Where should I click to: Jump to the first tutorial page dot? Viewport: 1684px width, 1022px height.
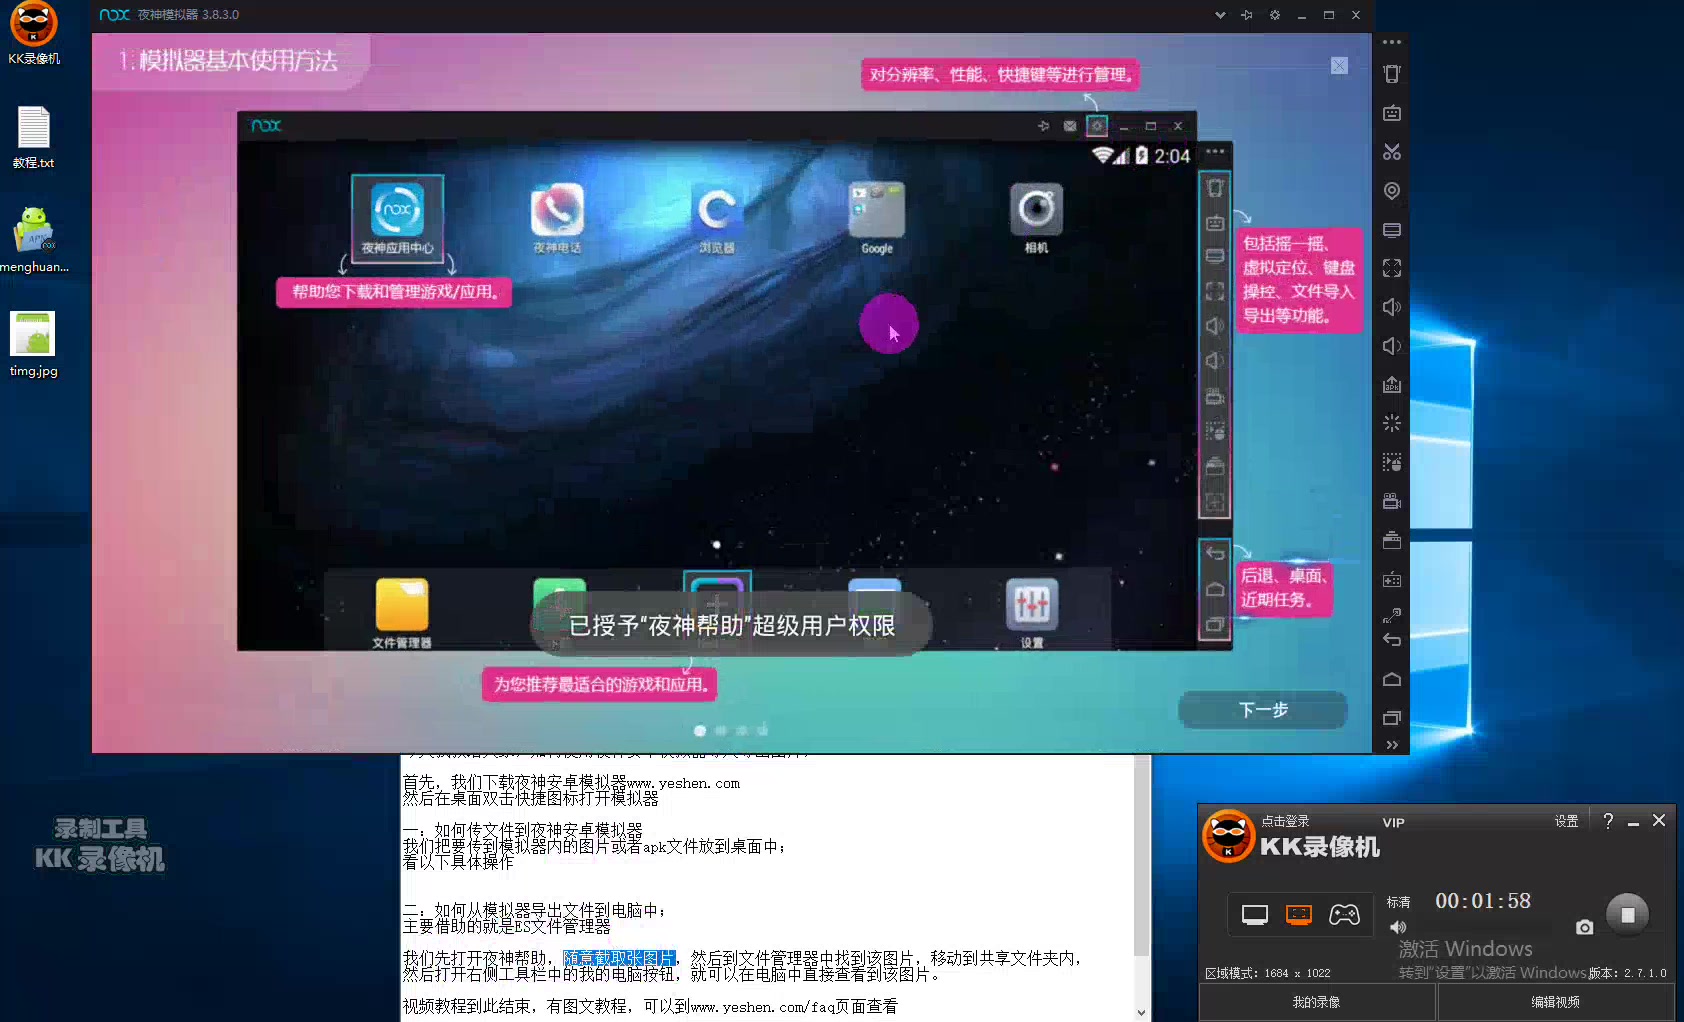(699, 730)
